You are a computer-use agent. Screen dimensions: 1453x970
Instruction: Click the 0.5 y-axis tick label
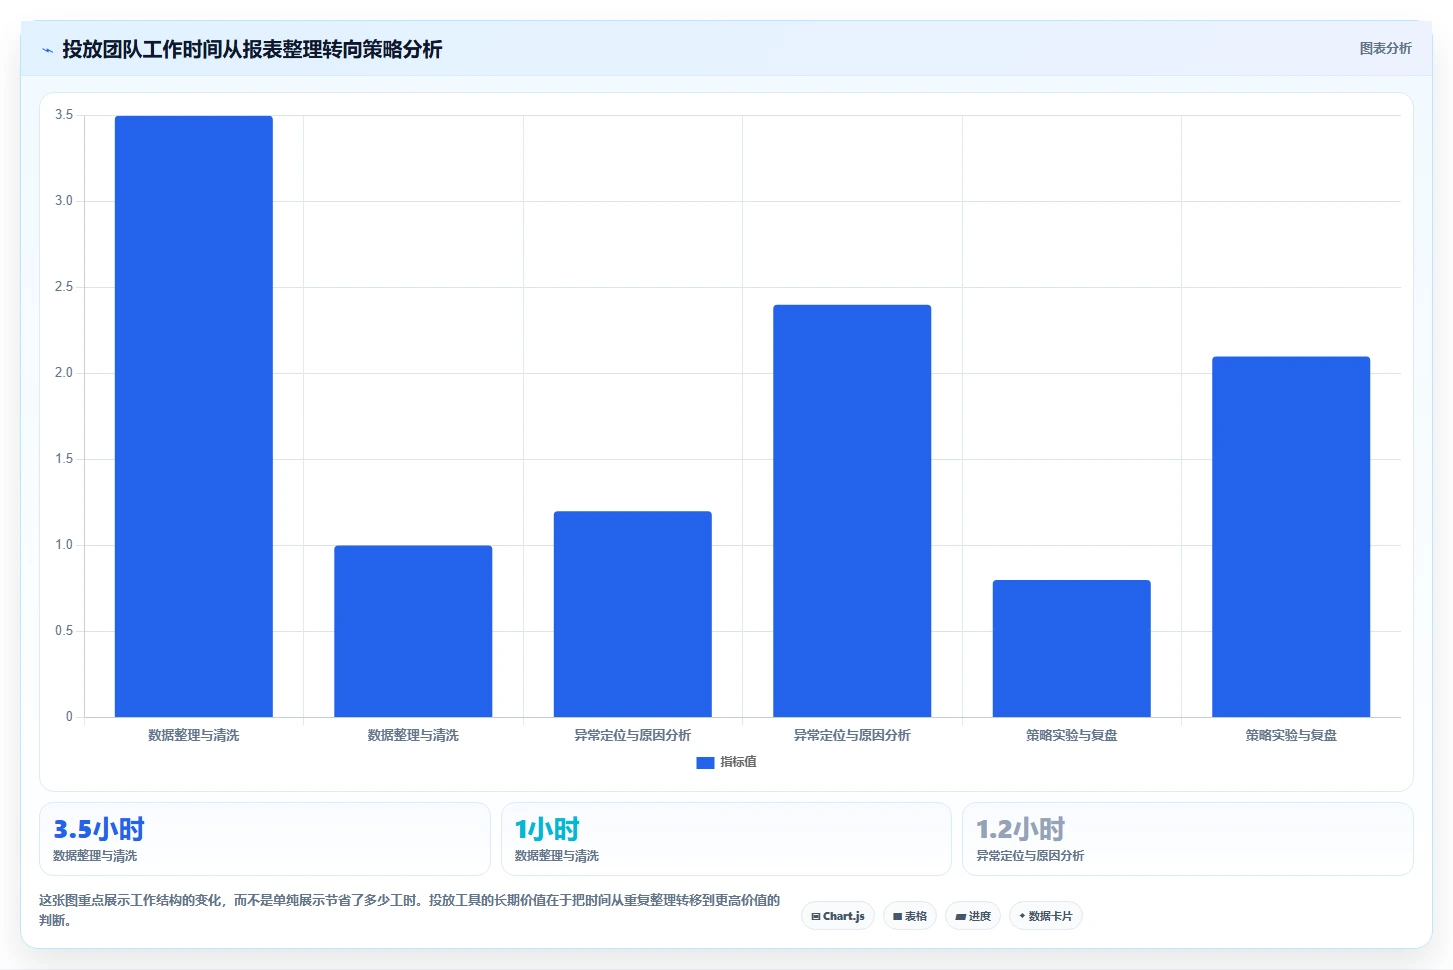tap(64, 631)
